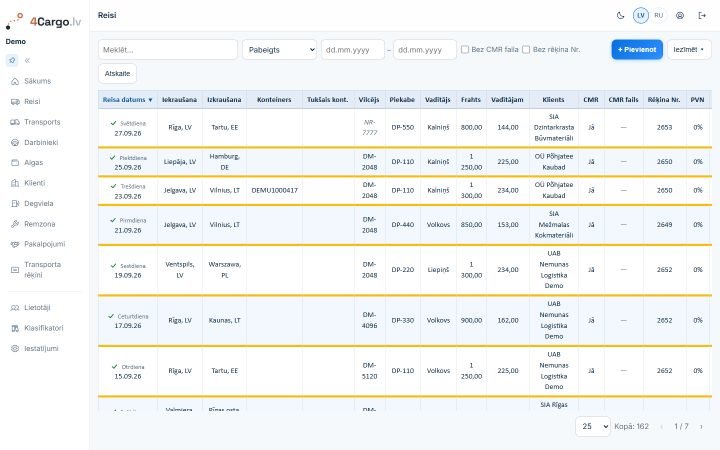The height and width of the screenshot is (450, 720).
Task: Click container number DEMU1000417
Action: 275,190
